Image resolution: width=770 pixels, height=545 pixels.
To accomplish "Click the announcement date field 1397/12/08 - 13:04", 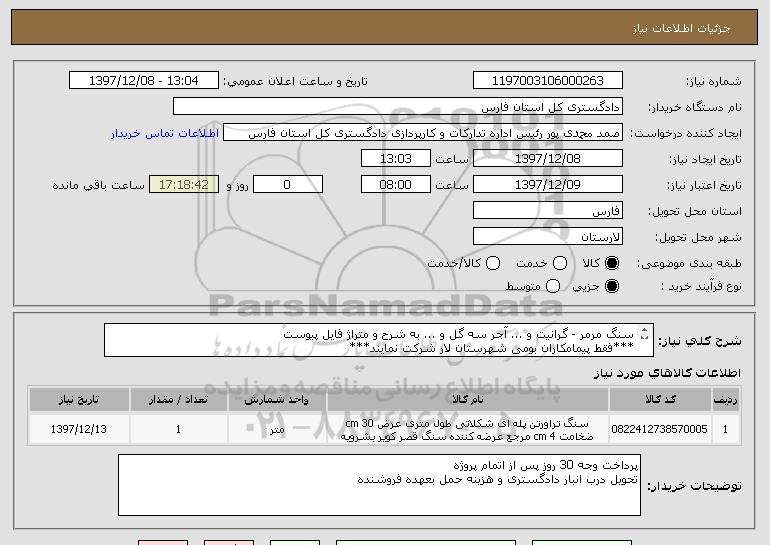I will click(x=144, y=81).
